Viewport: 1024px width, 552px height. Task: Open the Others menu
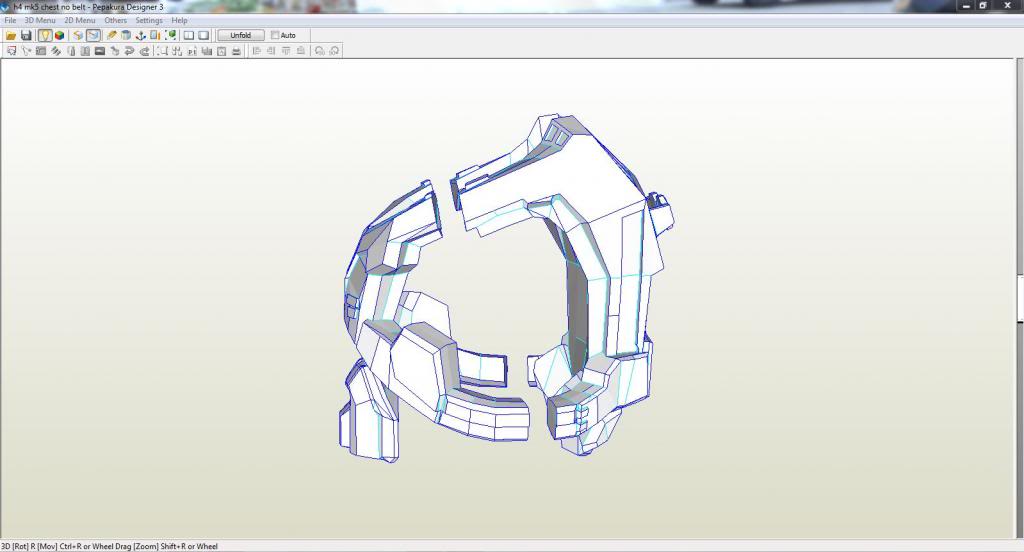pyautogui.click(x=116, y=20)
